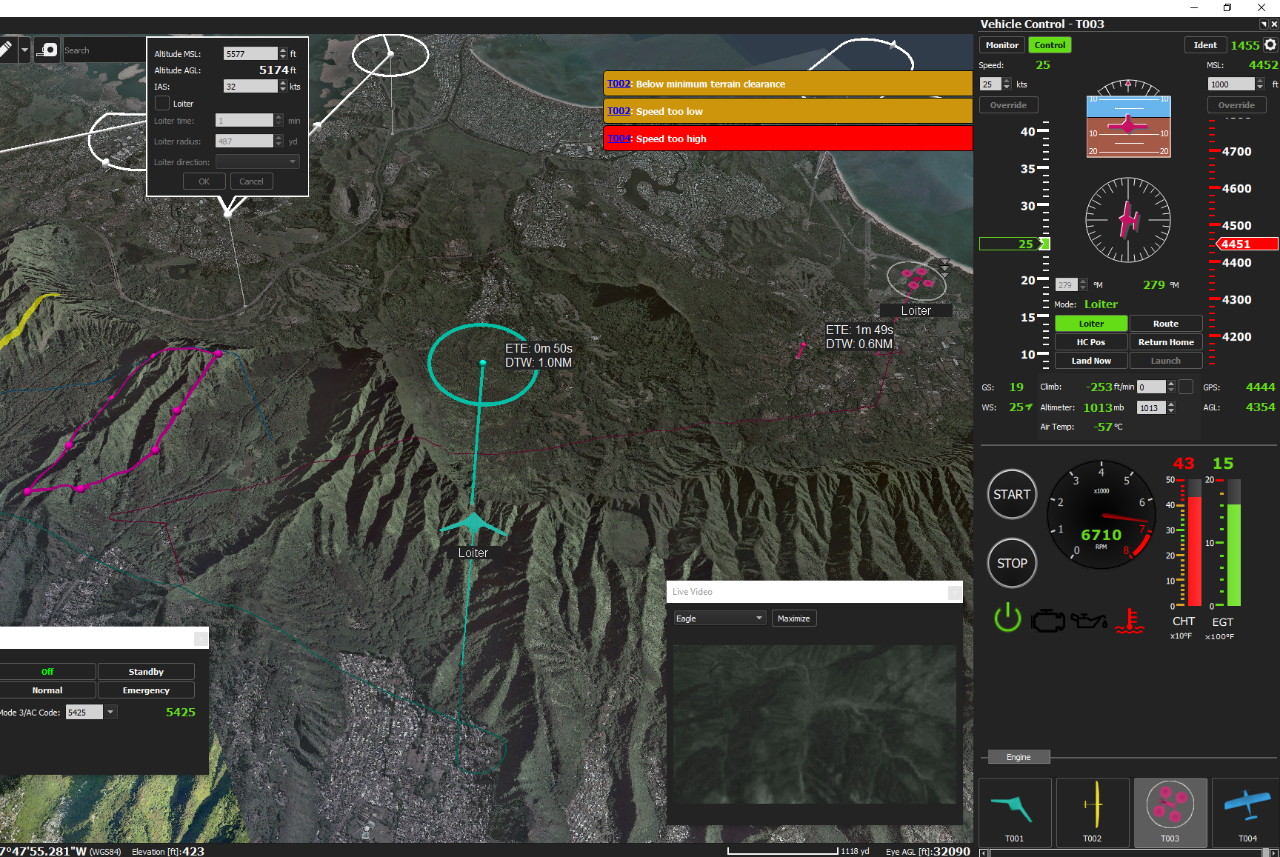The width and height of the screenshot is (1280, 857).
Task: Open Vehicle Control settings gear
Action: click(x=1270, y=45)
